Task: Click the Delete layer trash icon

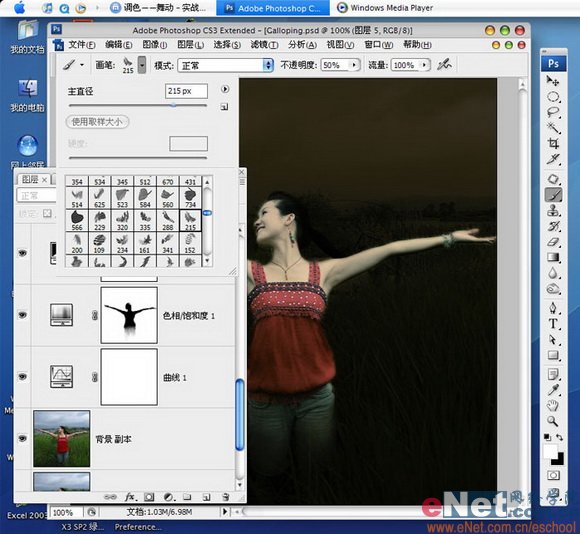Action: coord(226,497)
